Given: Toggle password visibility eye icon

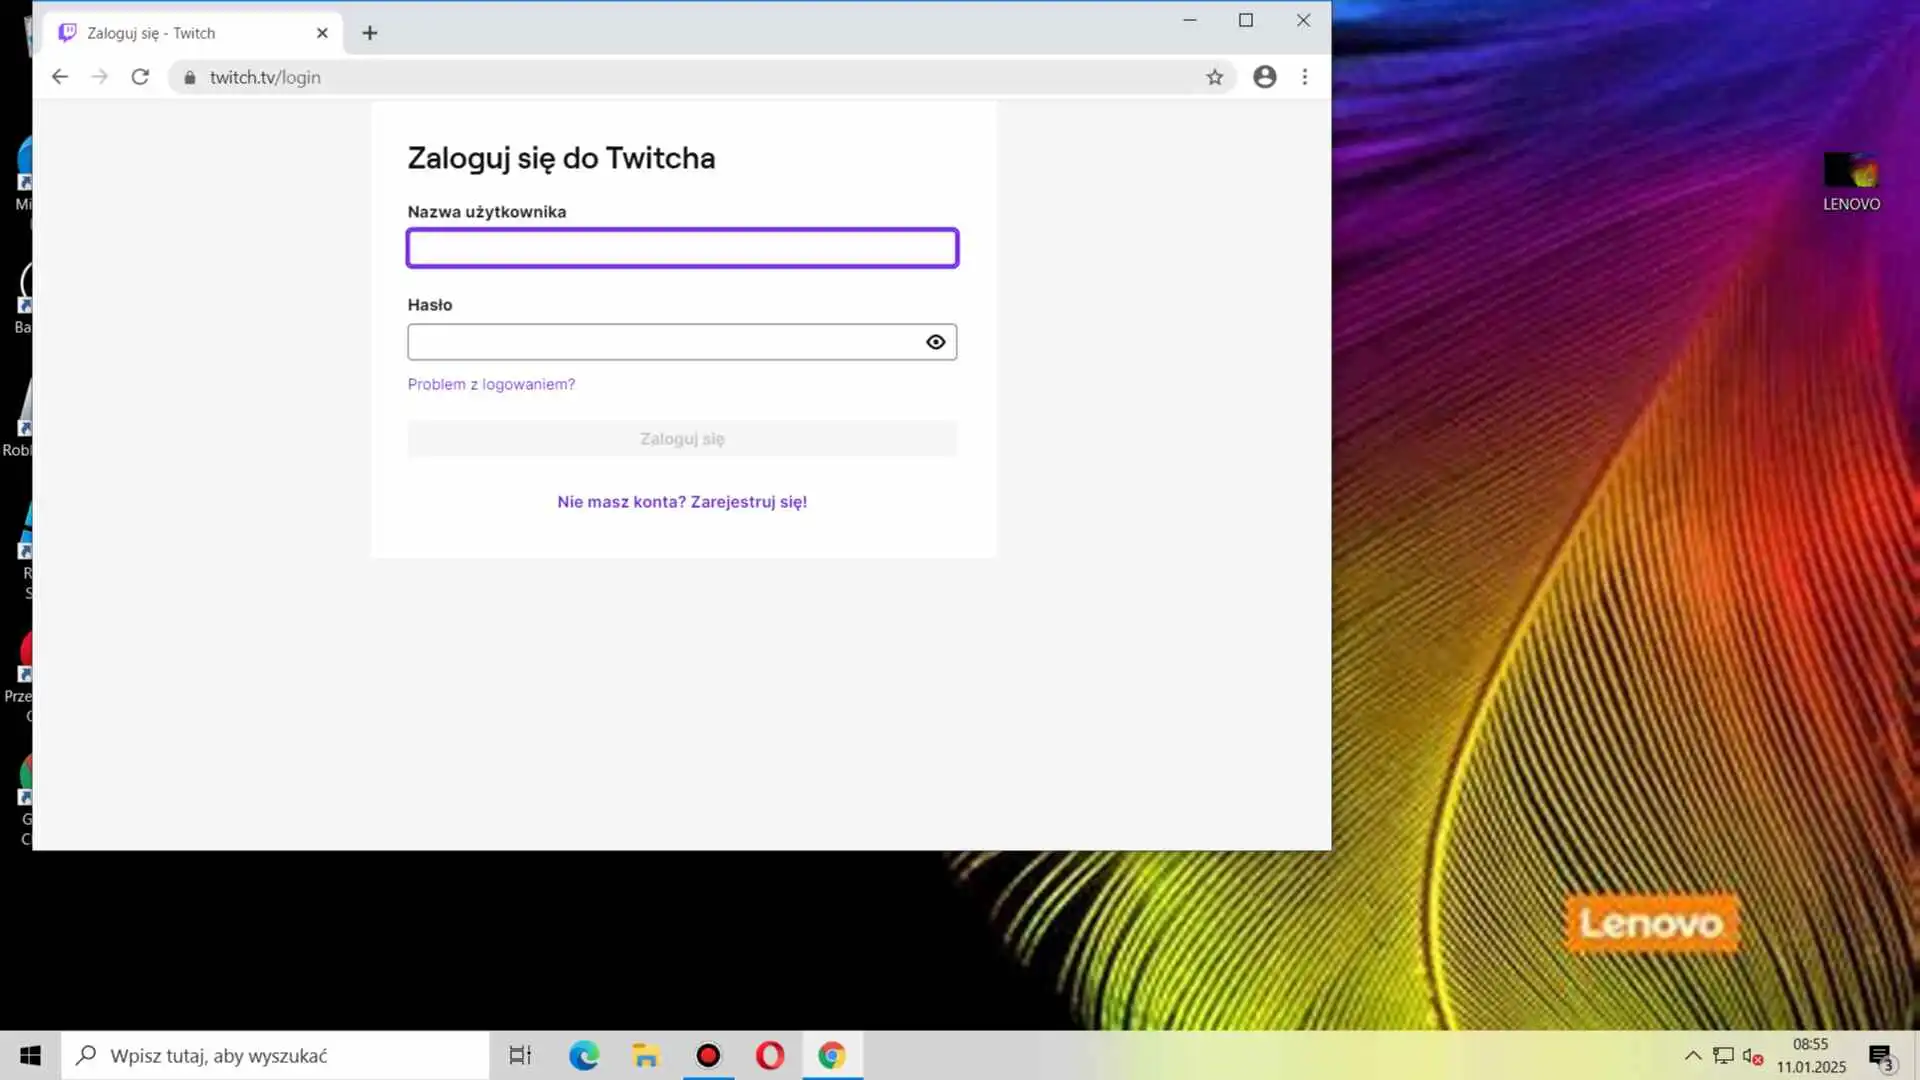Looking at the screenshot, I should [x=935, y=342].
